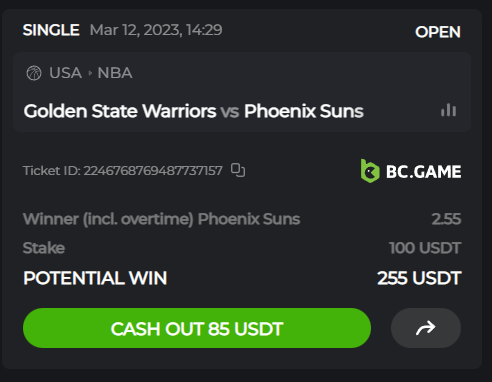Select the Phoenix Suns team name
The height and width of the screenshot is (382, 492).
point(304,111)
